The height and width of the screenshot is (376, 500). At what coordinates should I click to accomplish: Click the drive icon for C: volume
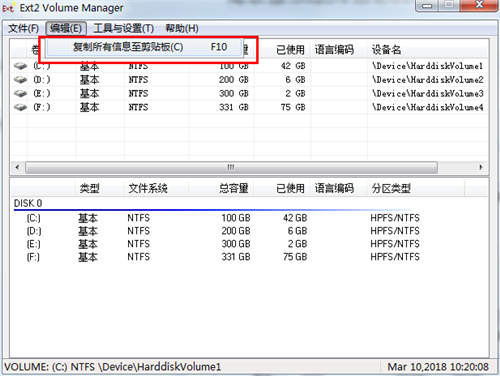pos(20,66)
